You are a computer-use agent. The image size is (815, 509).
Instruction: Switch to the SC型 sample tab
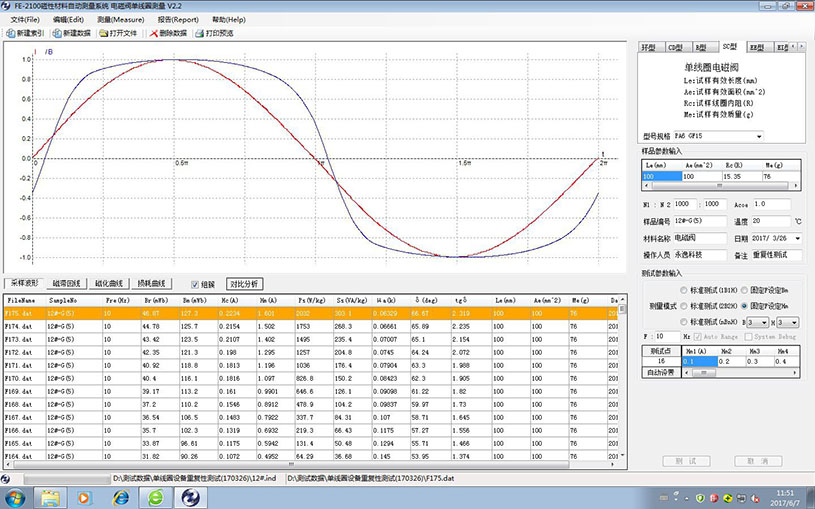(730, 46)
